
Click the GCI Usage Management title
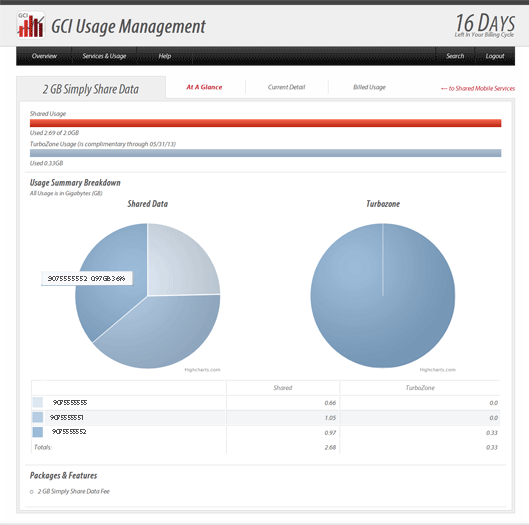[128, 26]
